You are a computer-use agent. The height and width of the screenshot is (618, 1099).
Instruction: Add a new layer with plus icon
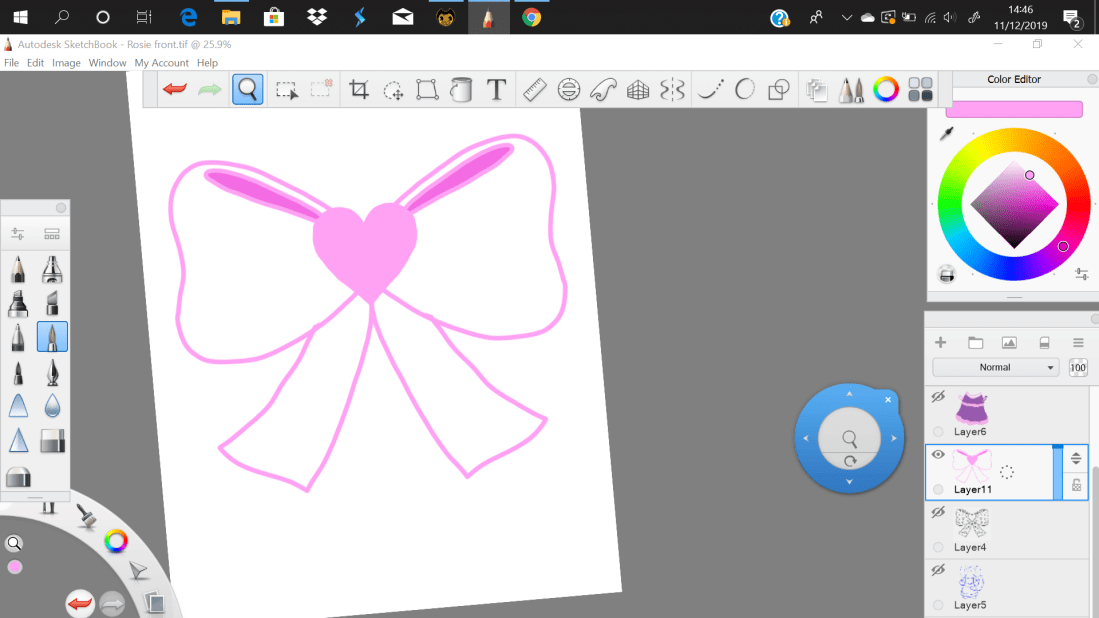point(940,343)
